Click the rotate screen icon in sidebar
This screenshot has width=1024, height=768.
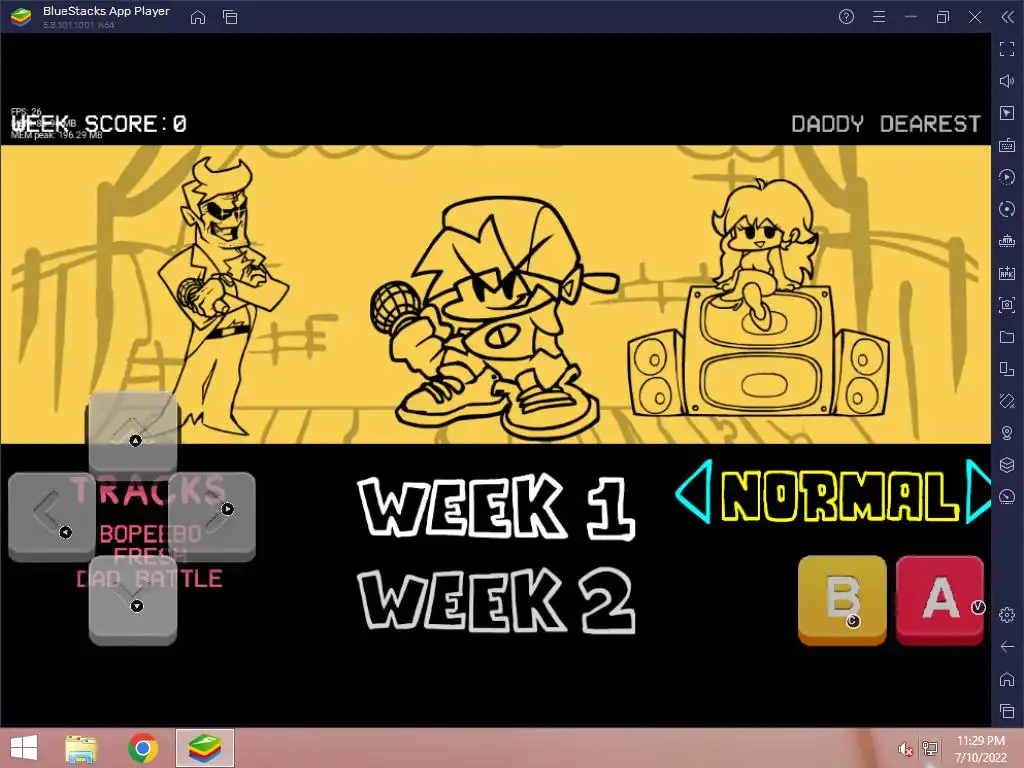[x=1006, y=401]
